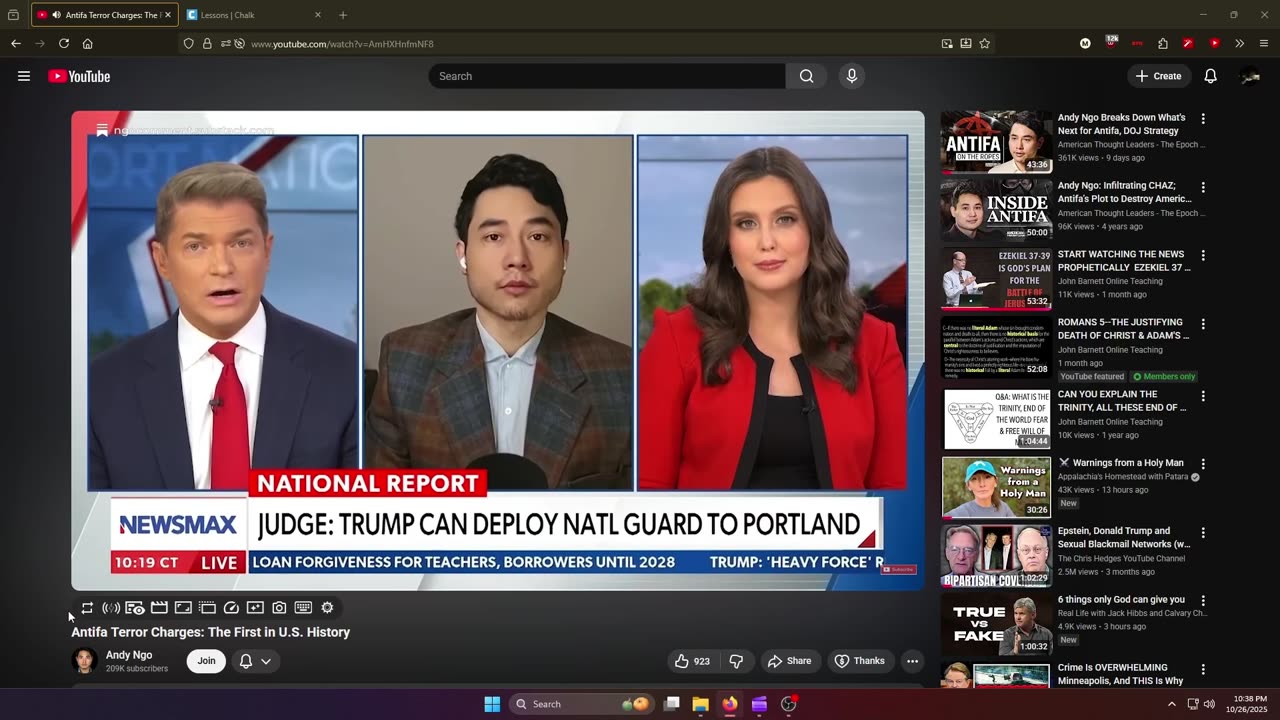This screenshot has width=1280, height=720.
Task: Go to YouTube home via the logo
Action: 79,76
